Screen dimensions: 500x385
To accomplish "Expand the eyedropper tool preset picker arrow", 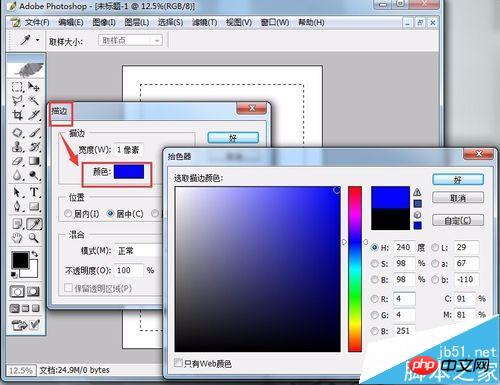I will [x=38, y=40].
